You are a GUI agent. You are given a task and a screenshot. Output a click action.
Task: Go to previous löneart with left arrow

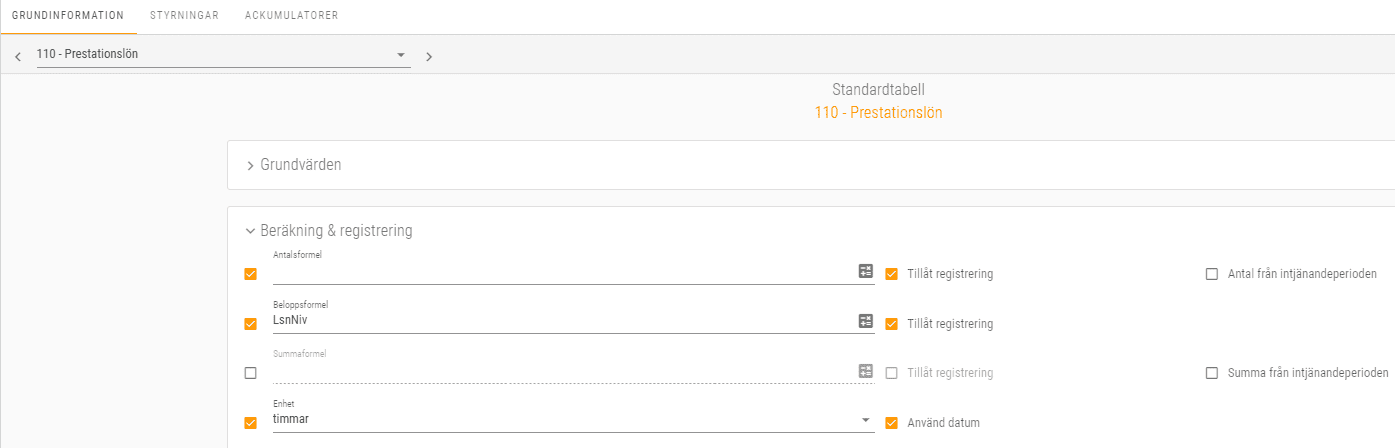18,57
